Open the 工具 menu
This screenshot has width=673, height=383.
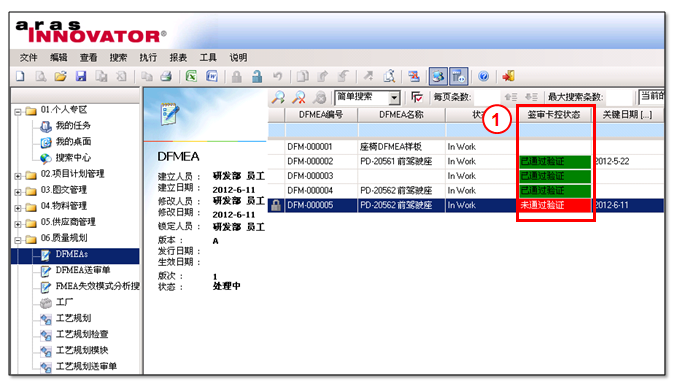tap(208, 58)
